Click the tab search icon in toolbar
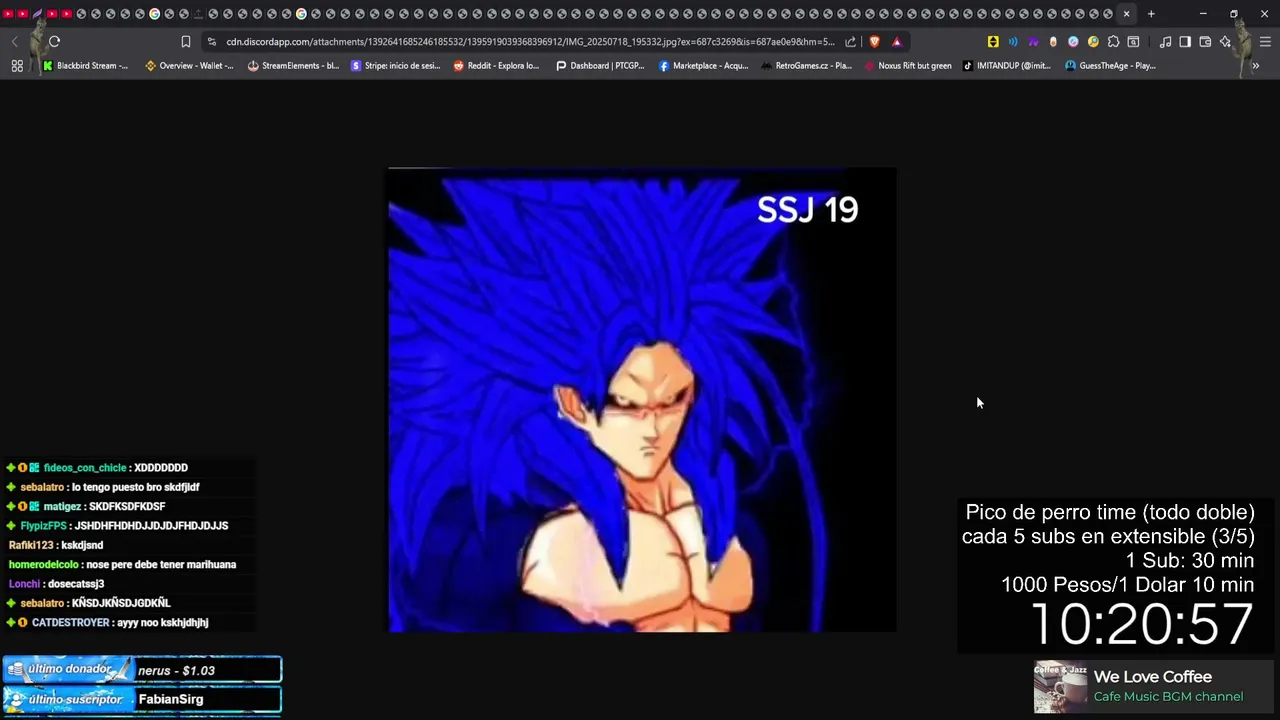The width and height of the screenshot is (1280, 720). [1133, 42]
